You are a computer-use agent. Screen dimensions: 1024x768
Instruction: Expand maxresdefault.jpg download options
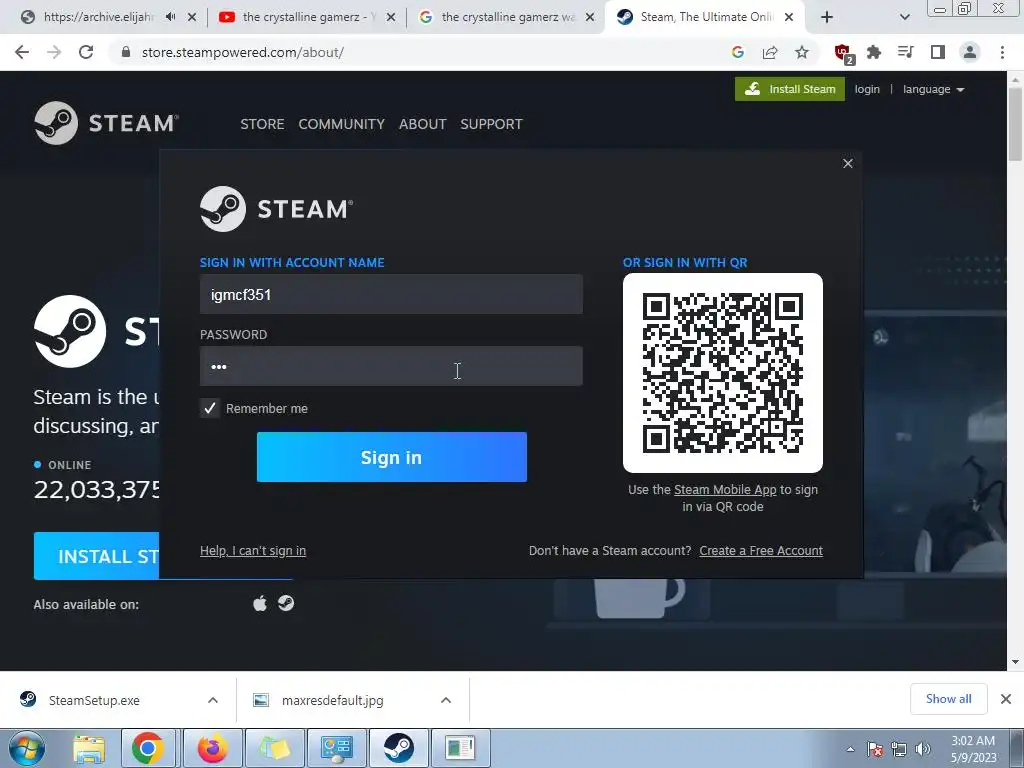pos(446,700)
